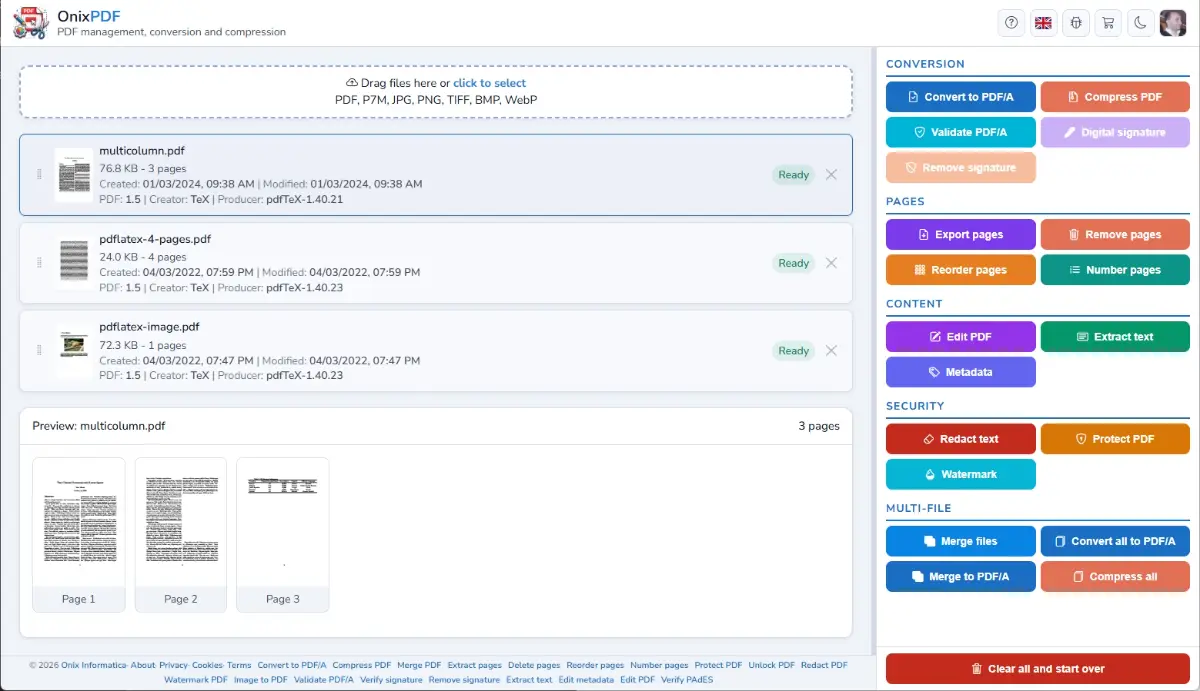Open the Metadata button
1200x691 pixels.
(x=961, y=372)
